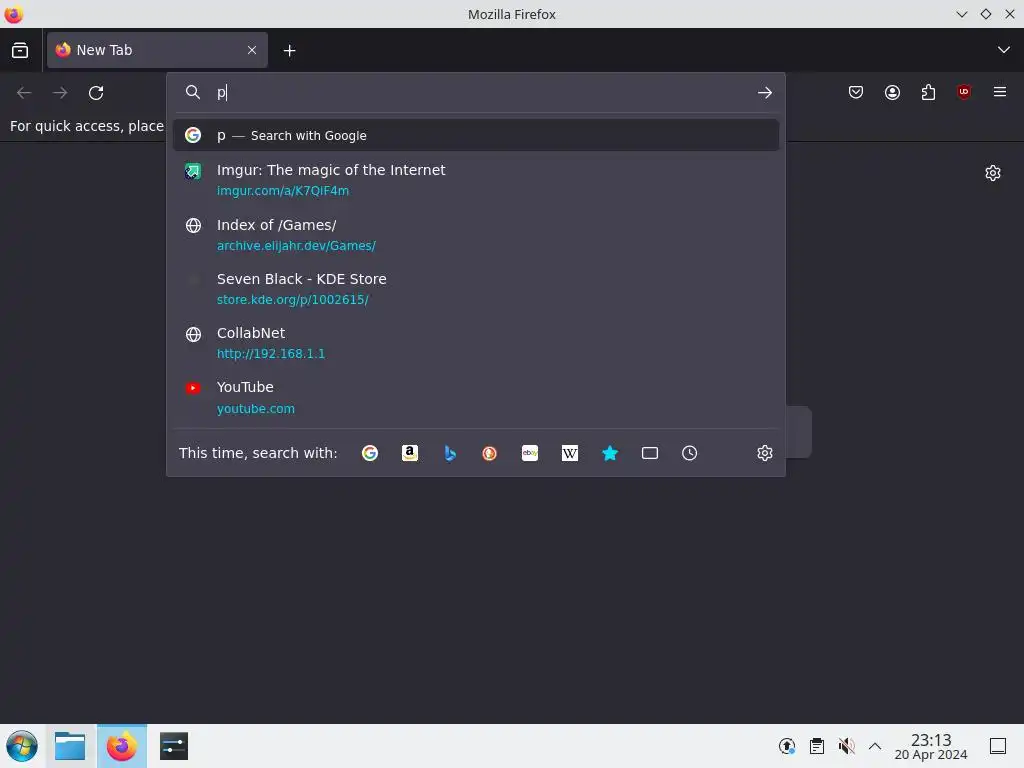
Task: Open the Imgur: The magic of the Internet suggestion
Action: [x=475, y=180]
